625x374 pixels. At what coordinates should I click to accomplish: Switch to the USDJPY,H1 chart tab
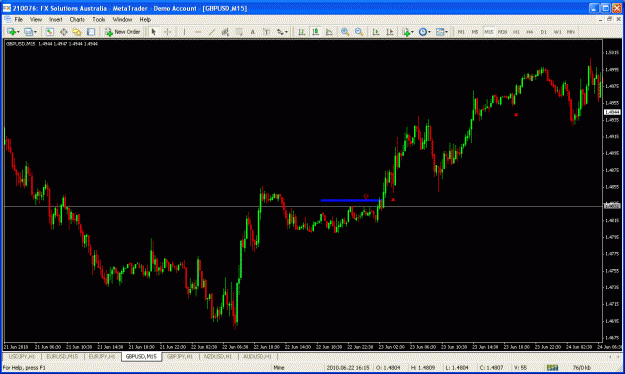point(22,356)
